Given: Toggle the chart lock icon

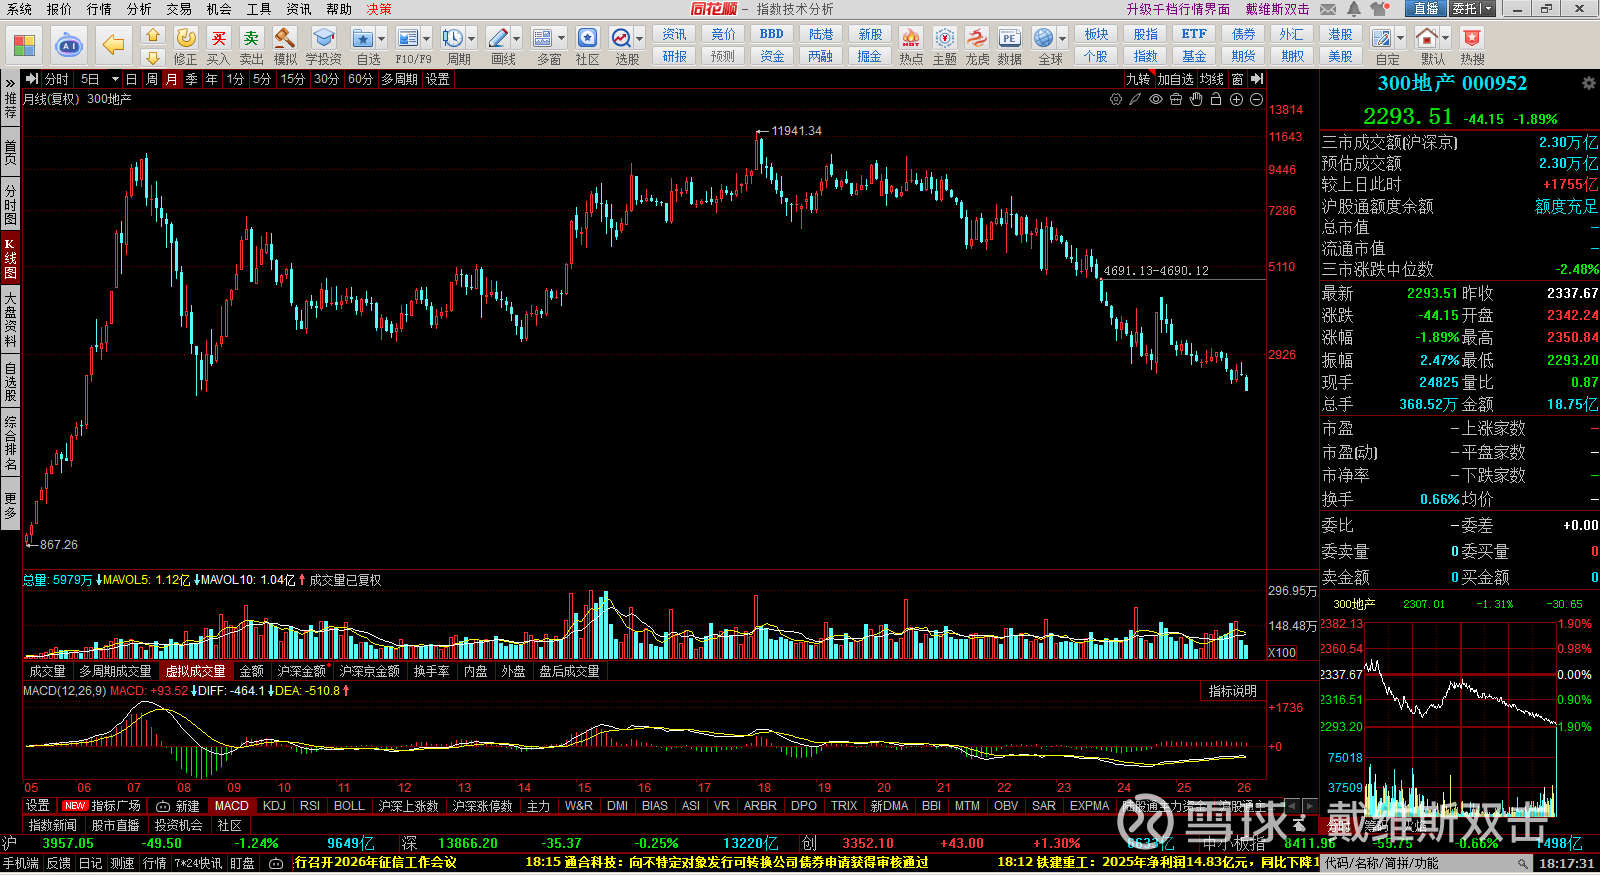Looking at the screenshot, I should click(x=1216, y=99).
